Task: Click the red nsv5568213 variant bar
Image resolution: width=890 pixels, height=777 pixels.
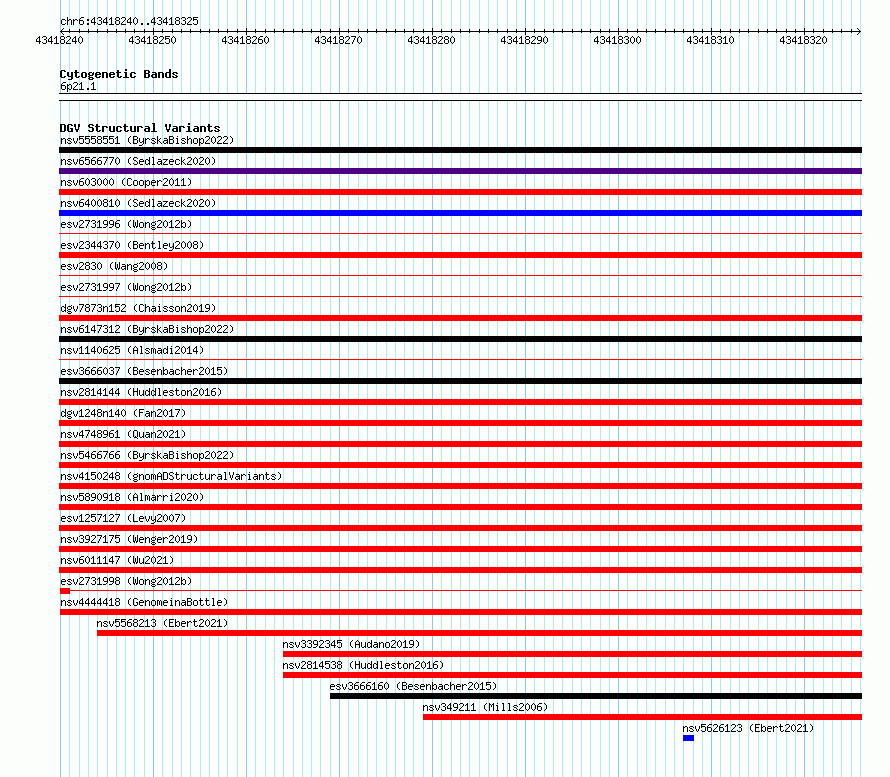Action: pos(480,633)
